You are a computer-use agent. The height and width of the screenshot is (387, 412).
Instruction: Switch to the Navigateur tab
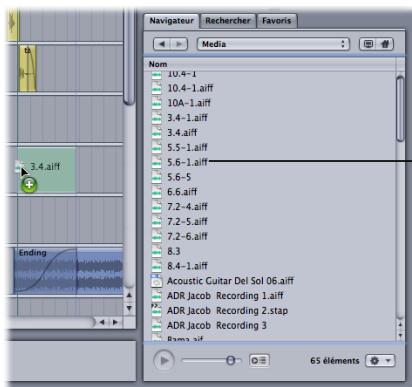171,21
